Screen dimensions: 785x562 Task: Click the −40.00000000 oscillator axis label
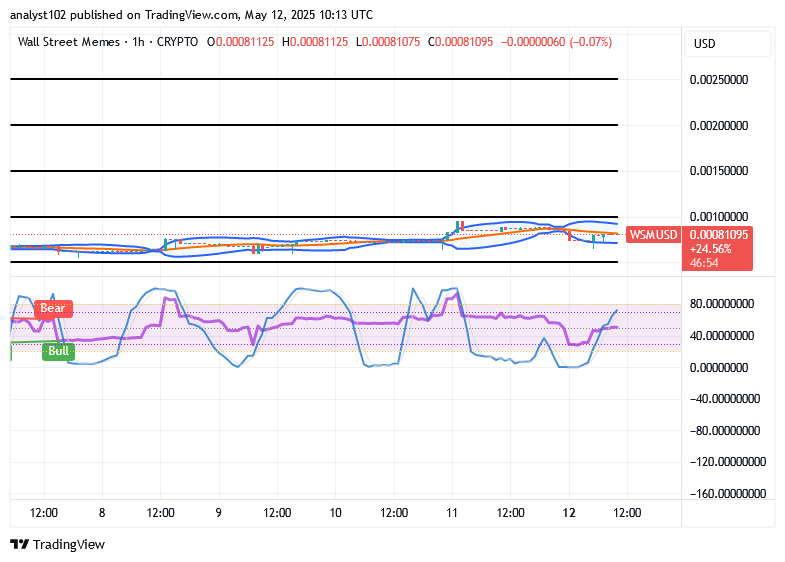point(725,399)
